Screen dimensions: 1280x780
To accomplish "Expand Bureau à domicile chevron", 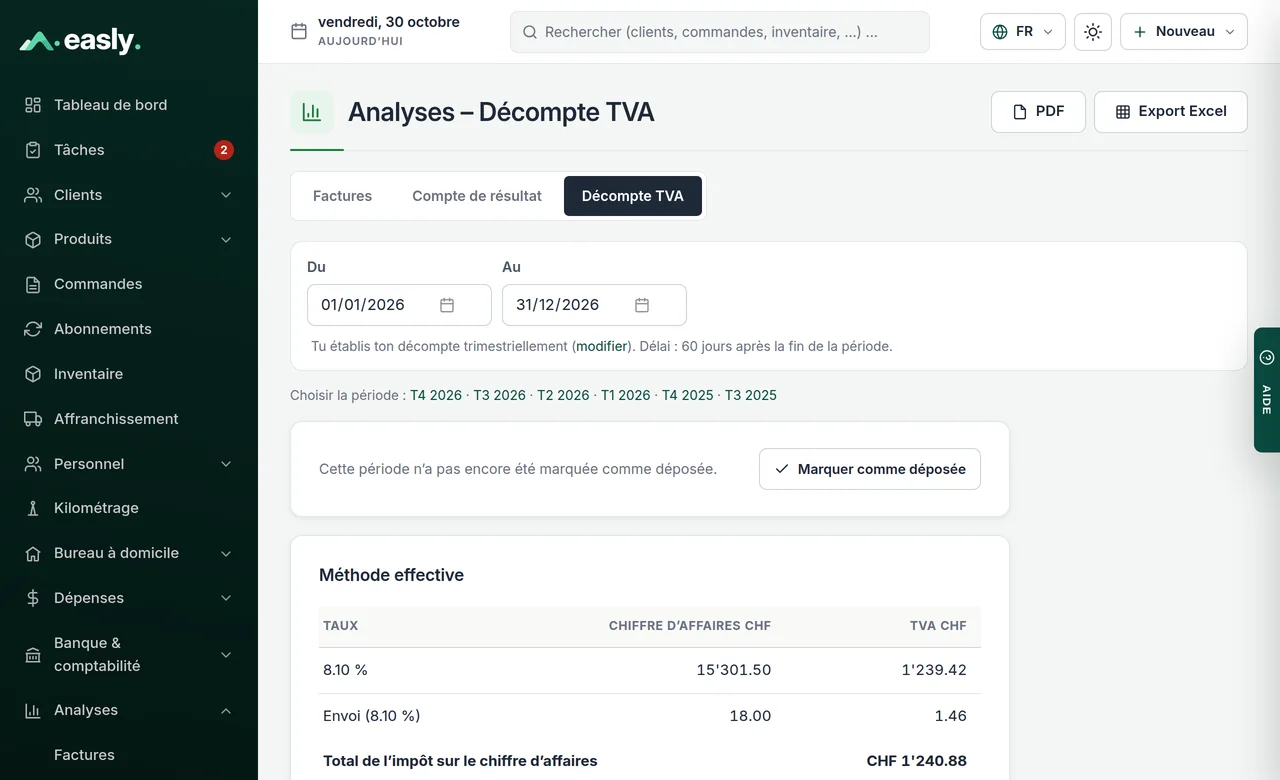I will click(x=226, y=553).
